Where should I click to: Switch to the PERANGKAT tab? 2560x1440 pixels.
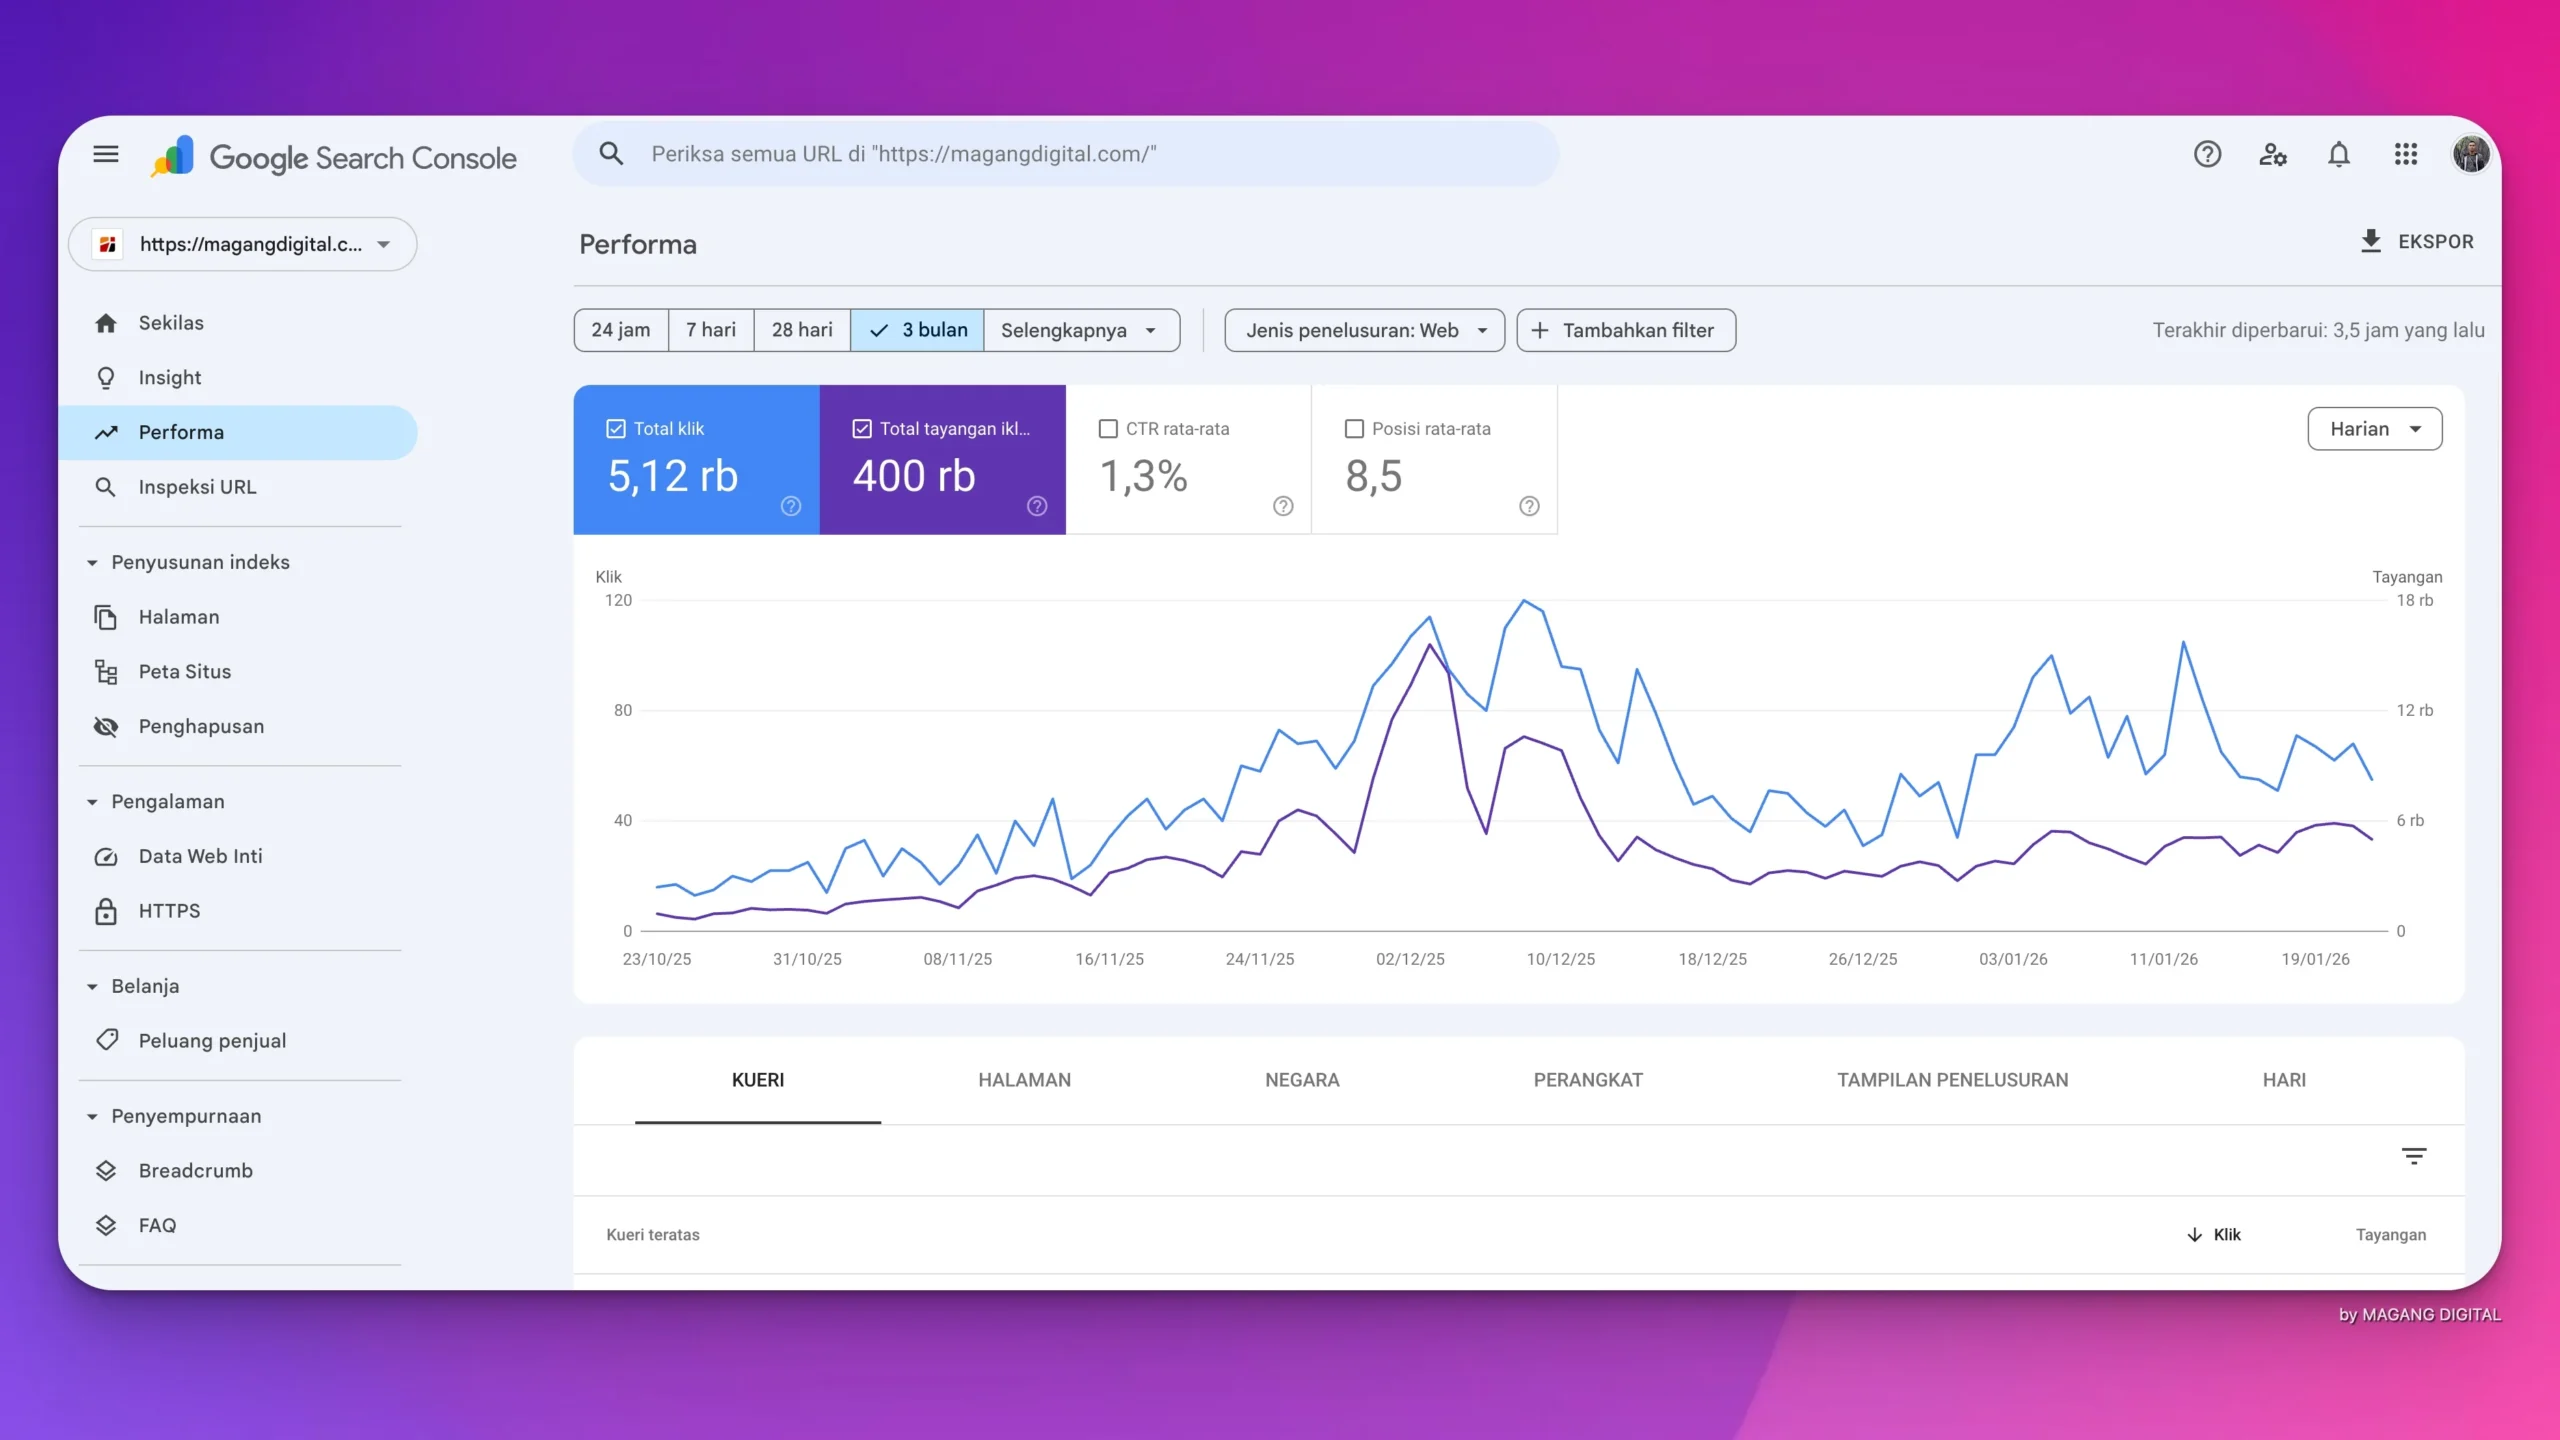tap(1587, 1080)
